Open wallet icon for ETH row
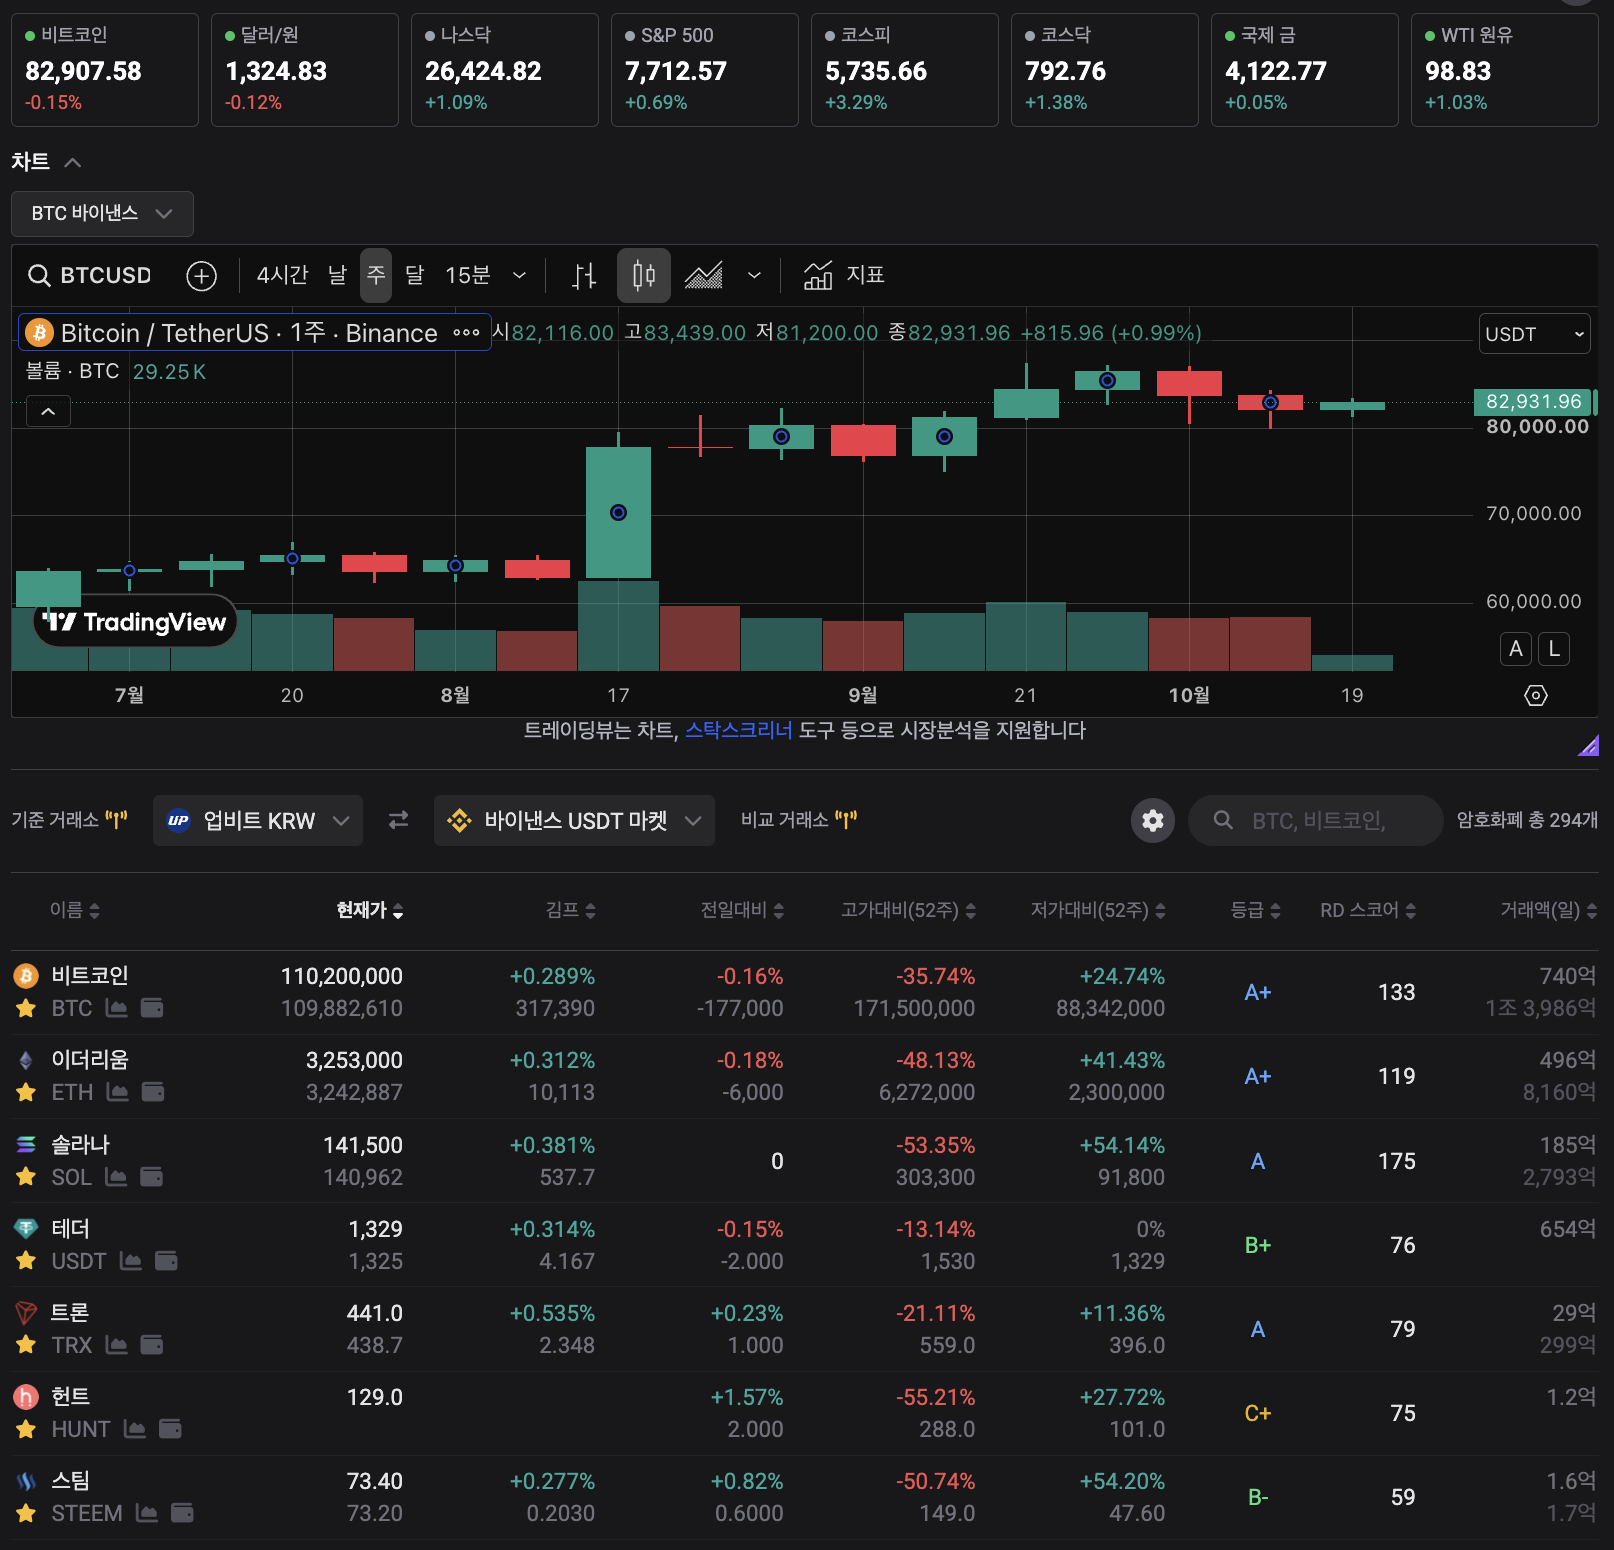 pyautogui.click(x=153, y=1092)
